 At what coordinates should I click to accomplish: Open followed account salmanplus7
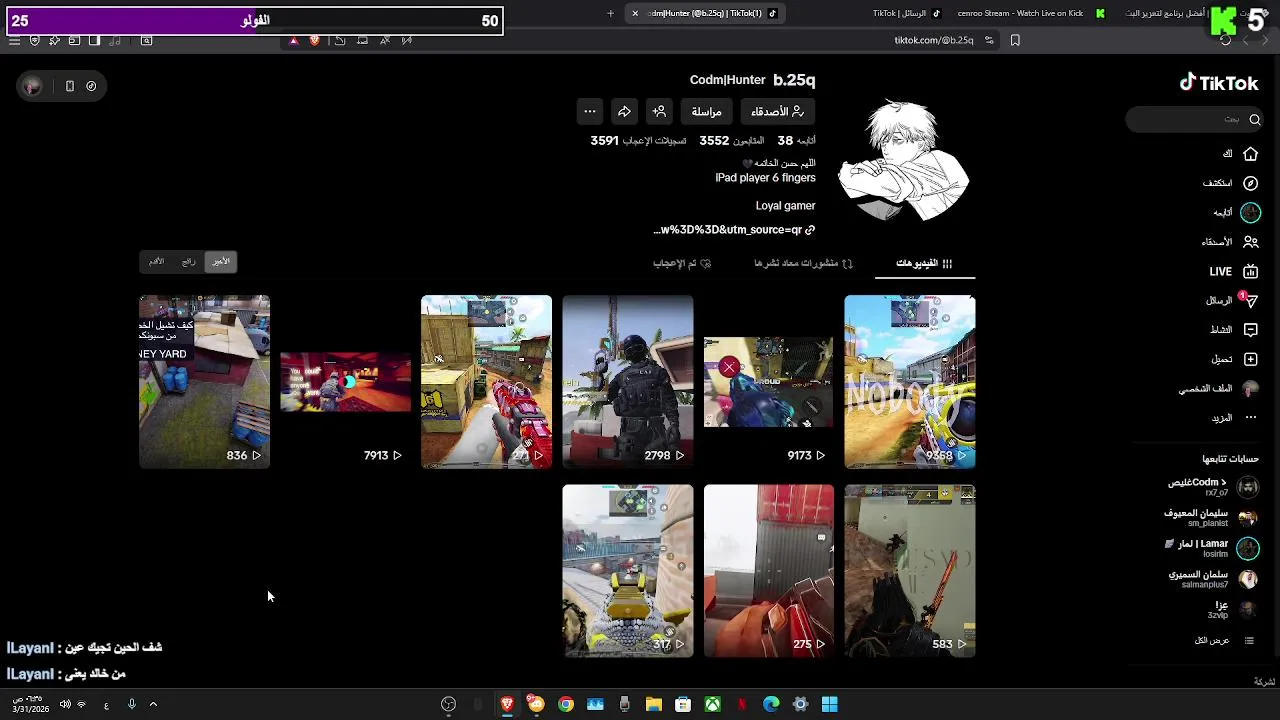[x=1212, y=579]
